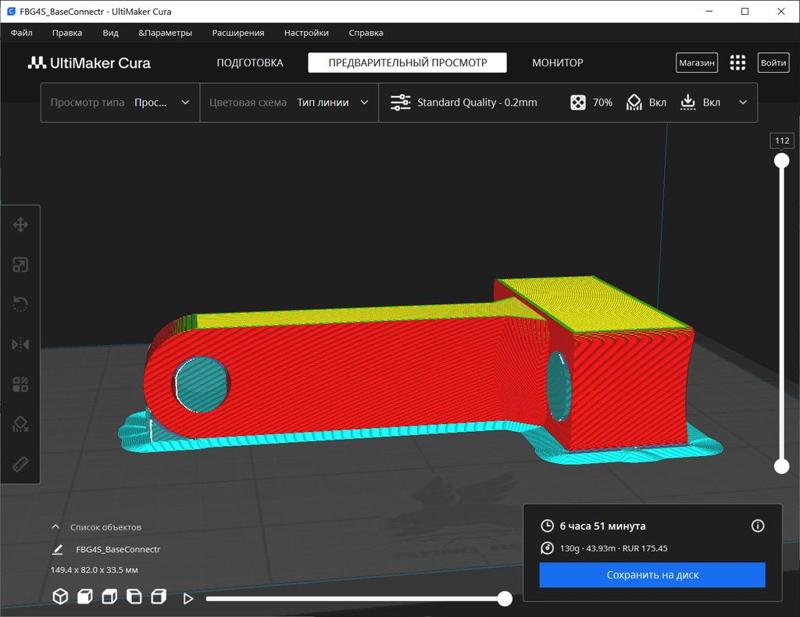Click the clock icon for print time
Screen dimensions: 800x617
(547, 526)
